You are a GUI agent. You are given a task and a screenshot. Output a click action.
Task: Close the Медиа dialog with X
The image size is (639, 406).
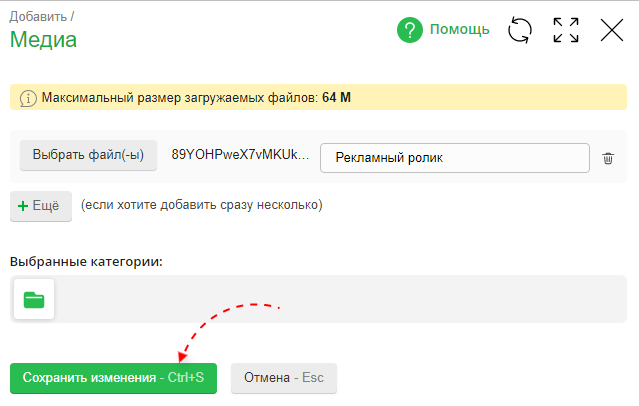point(611,30)
